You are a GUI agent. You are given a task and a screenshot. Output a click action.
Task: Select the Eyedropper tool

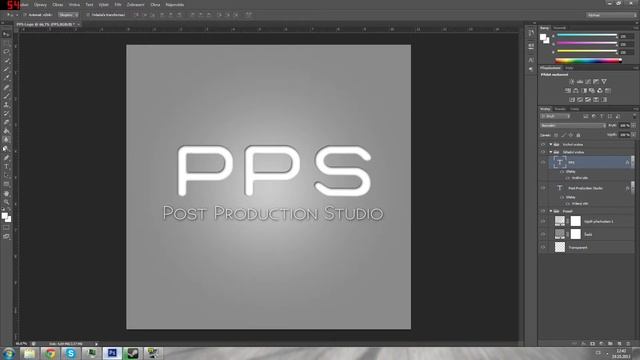tap(6, 78)
